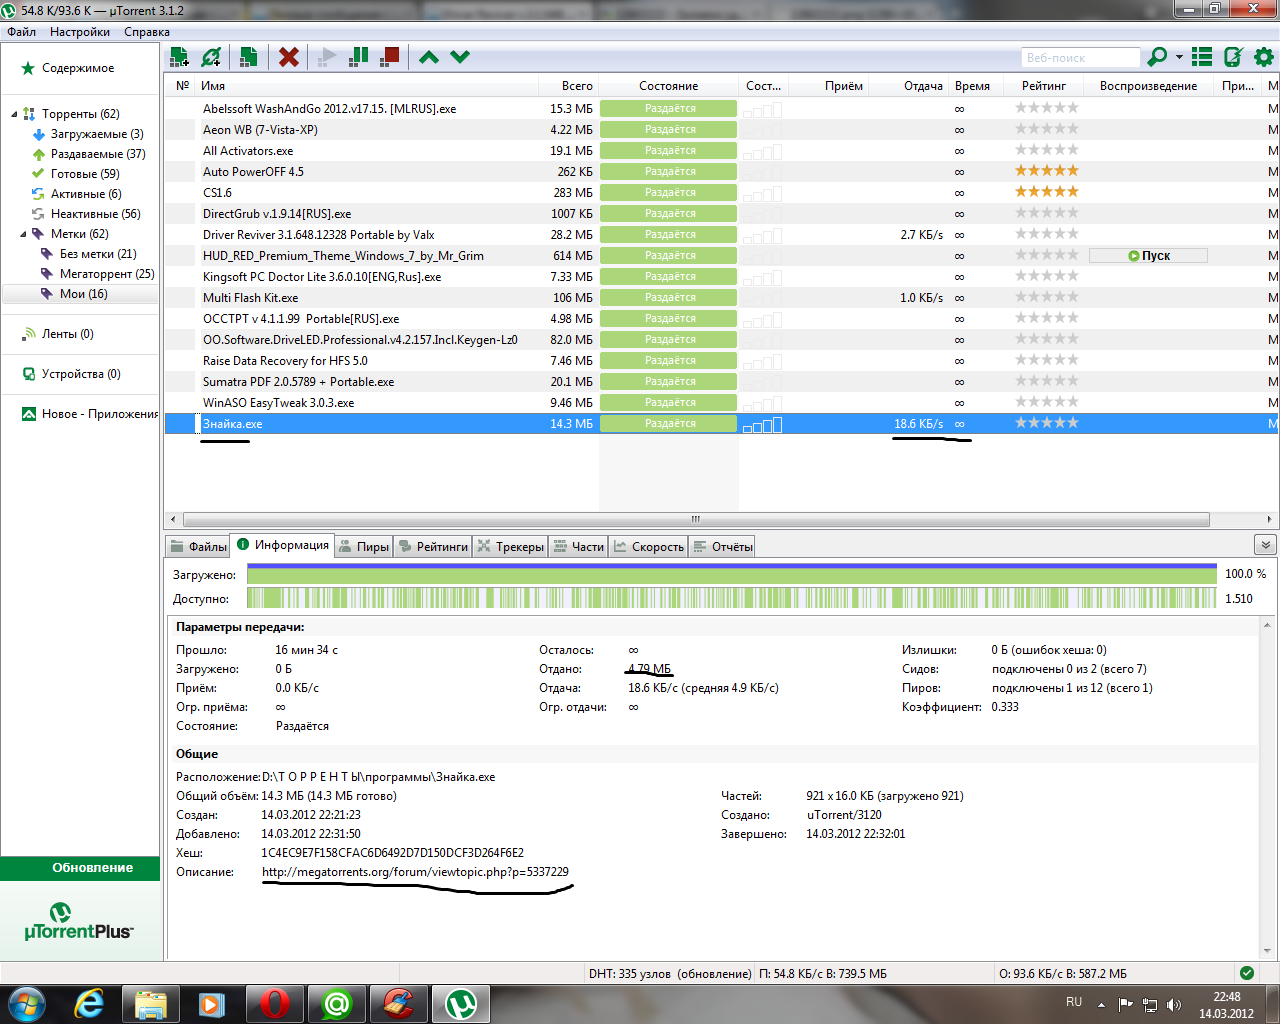Sort by the Состояние column header
The width and height of the screenshot is (1280, 1024).
click(669, 86)
